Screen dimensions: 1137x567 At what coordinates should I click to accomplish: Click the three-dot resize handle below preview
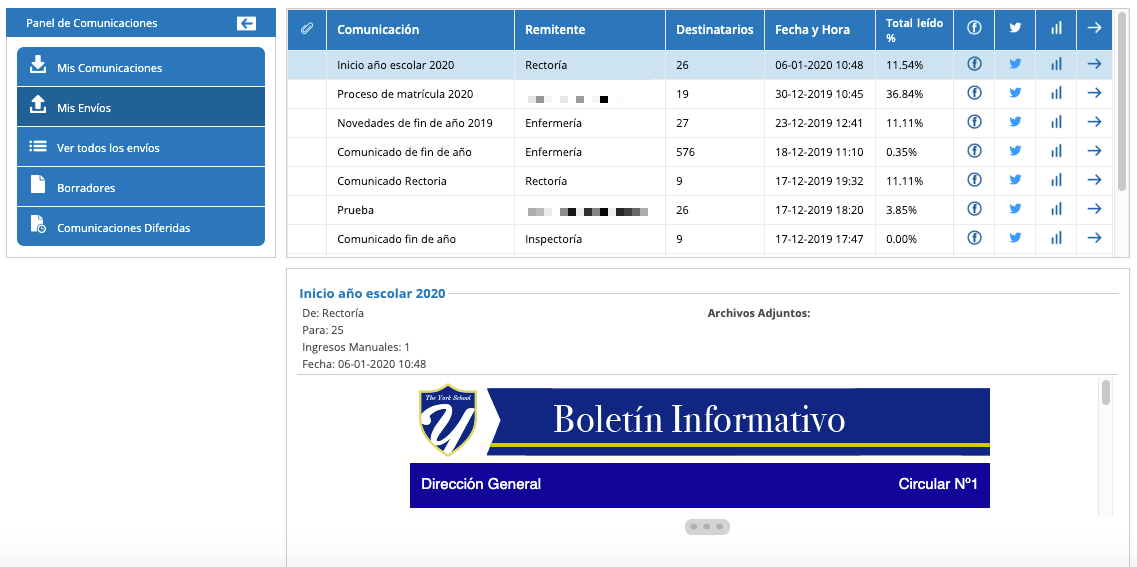[x=707, y=526]
